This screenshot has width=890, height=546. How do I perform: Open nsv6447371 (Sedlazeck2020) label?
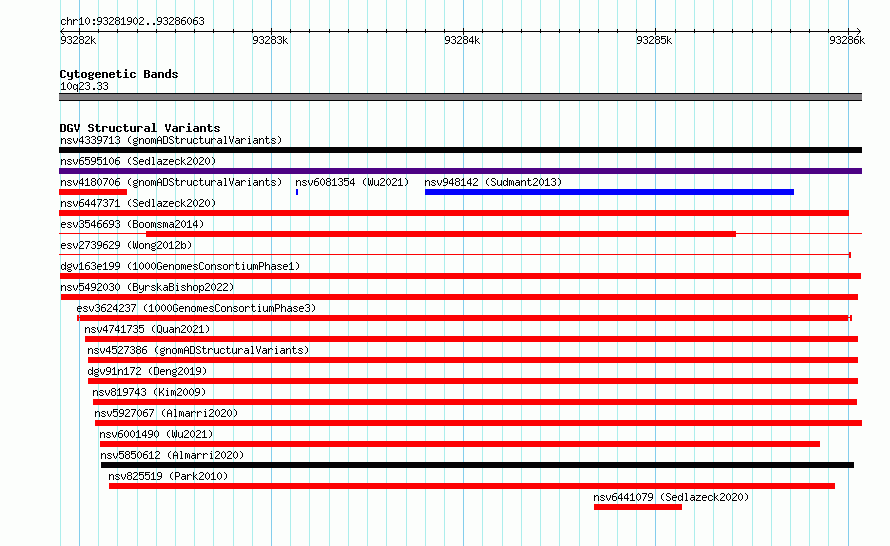[138, 203]
